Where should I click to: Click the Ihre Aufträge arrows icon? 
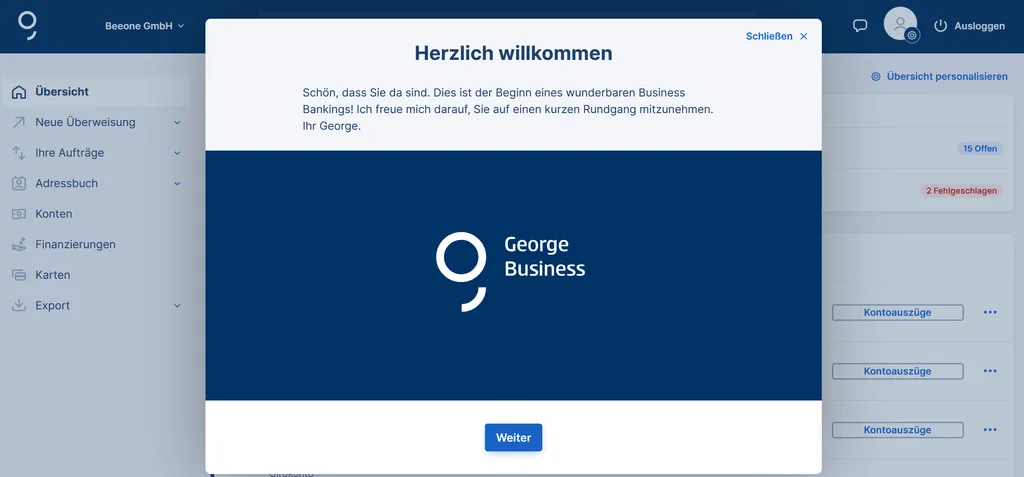[19, 153]
